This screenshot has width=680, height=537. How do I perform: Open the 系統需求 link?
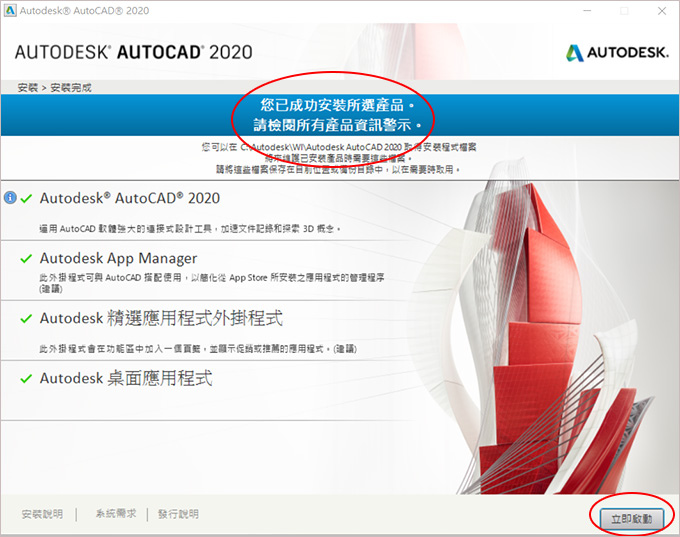116,514
